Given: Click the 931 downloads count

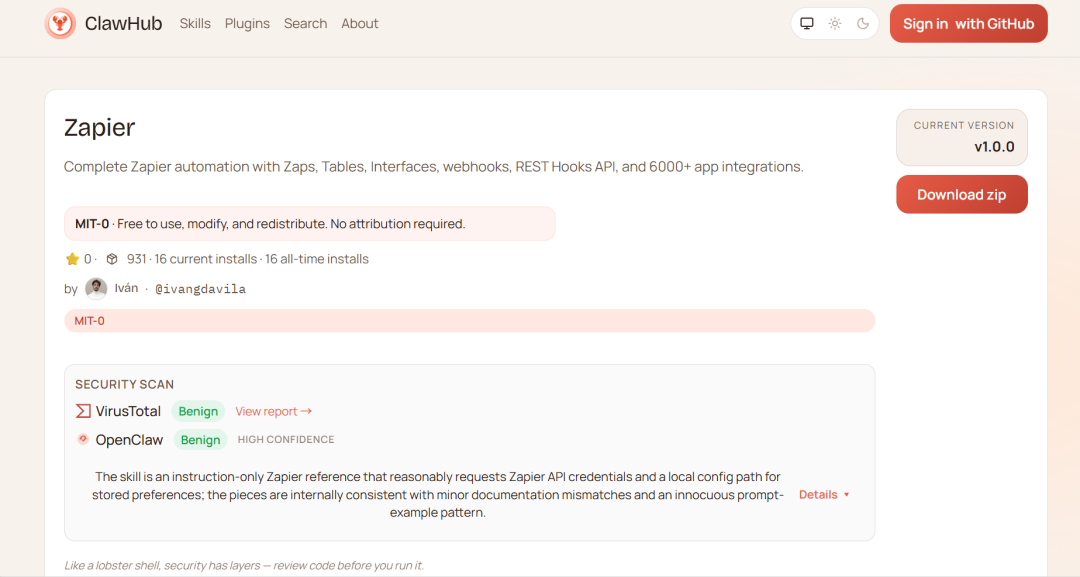Looking at the screenshot, I should tap(136, 259).
